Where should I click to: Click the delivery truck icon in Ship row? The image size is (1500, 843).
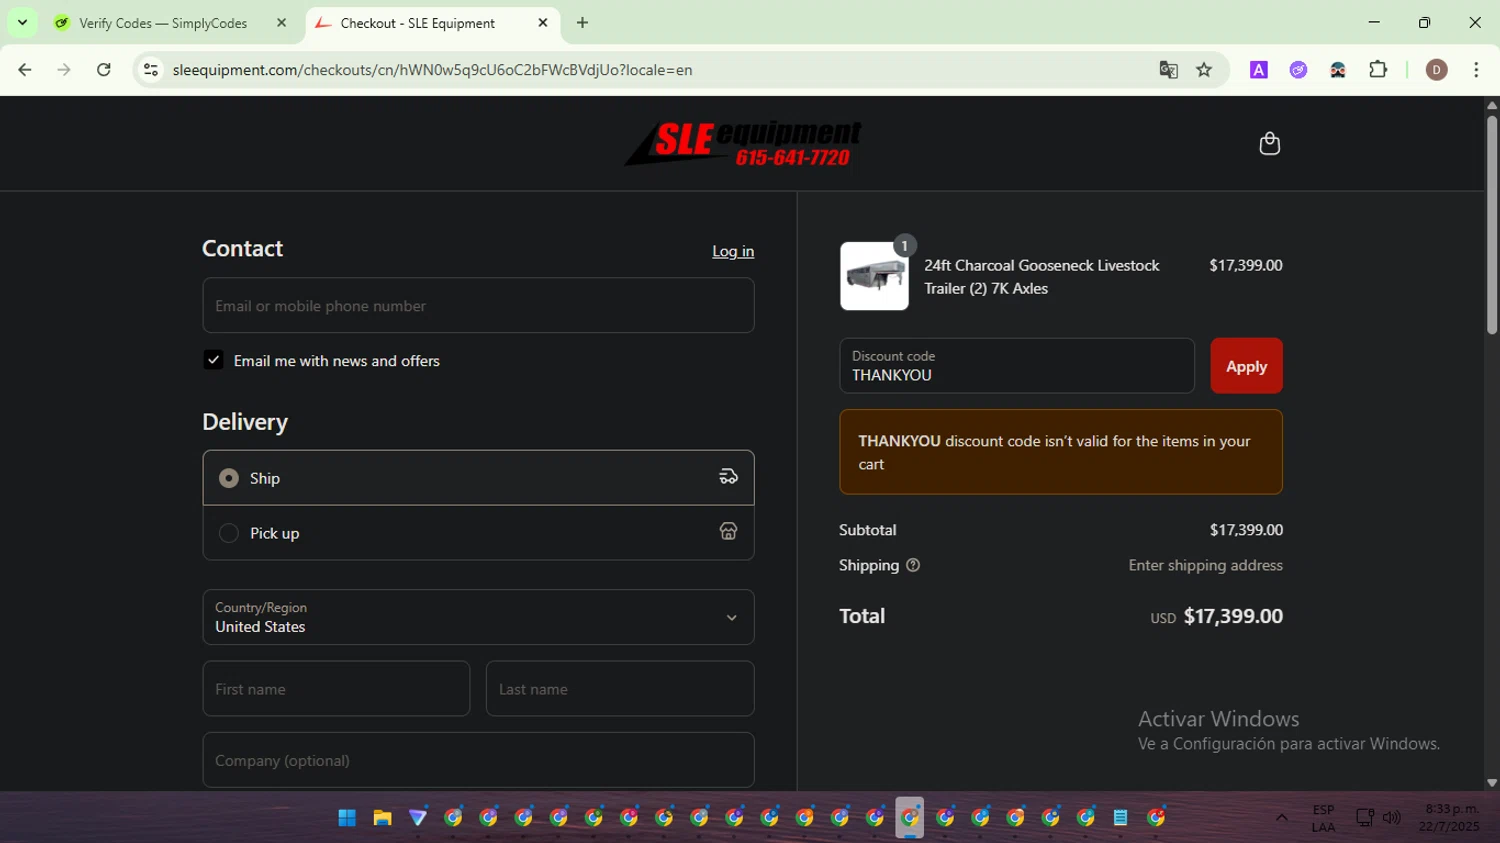point(728,477)
